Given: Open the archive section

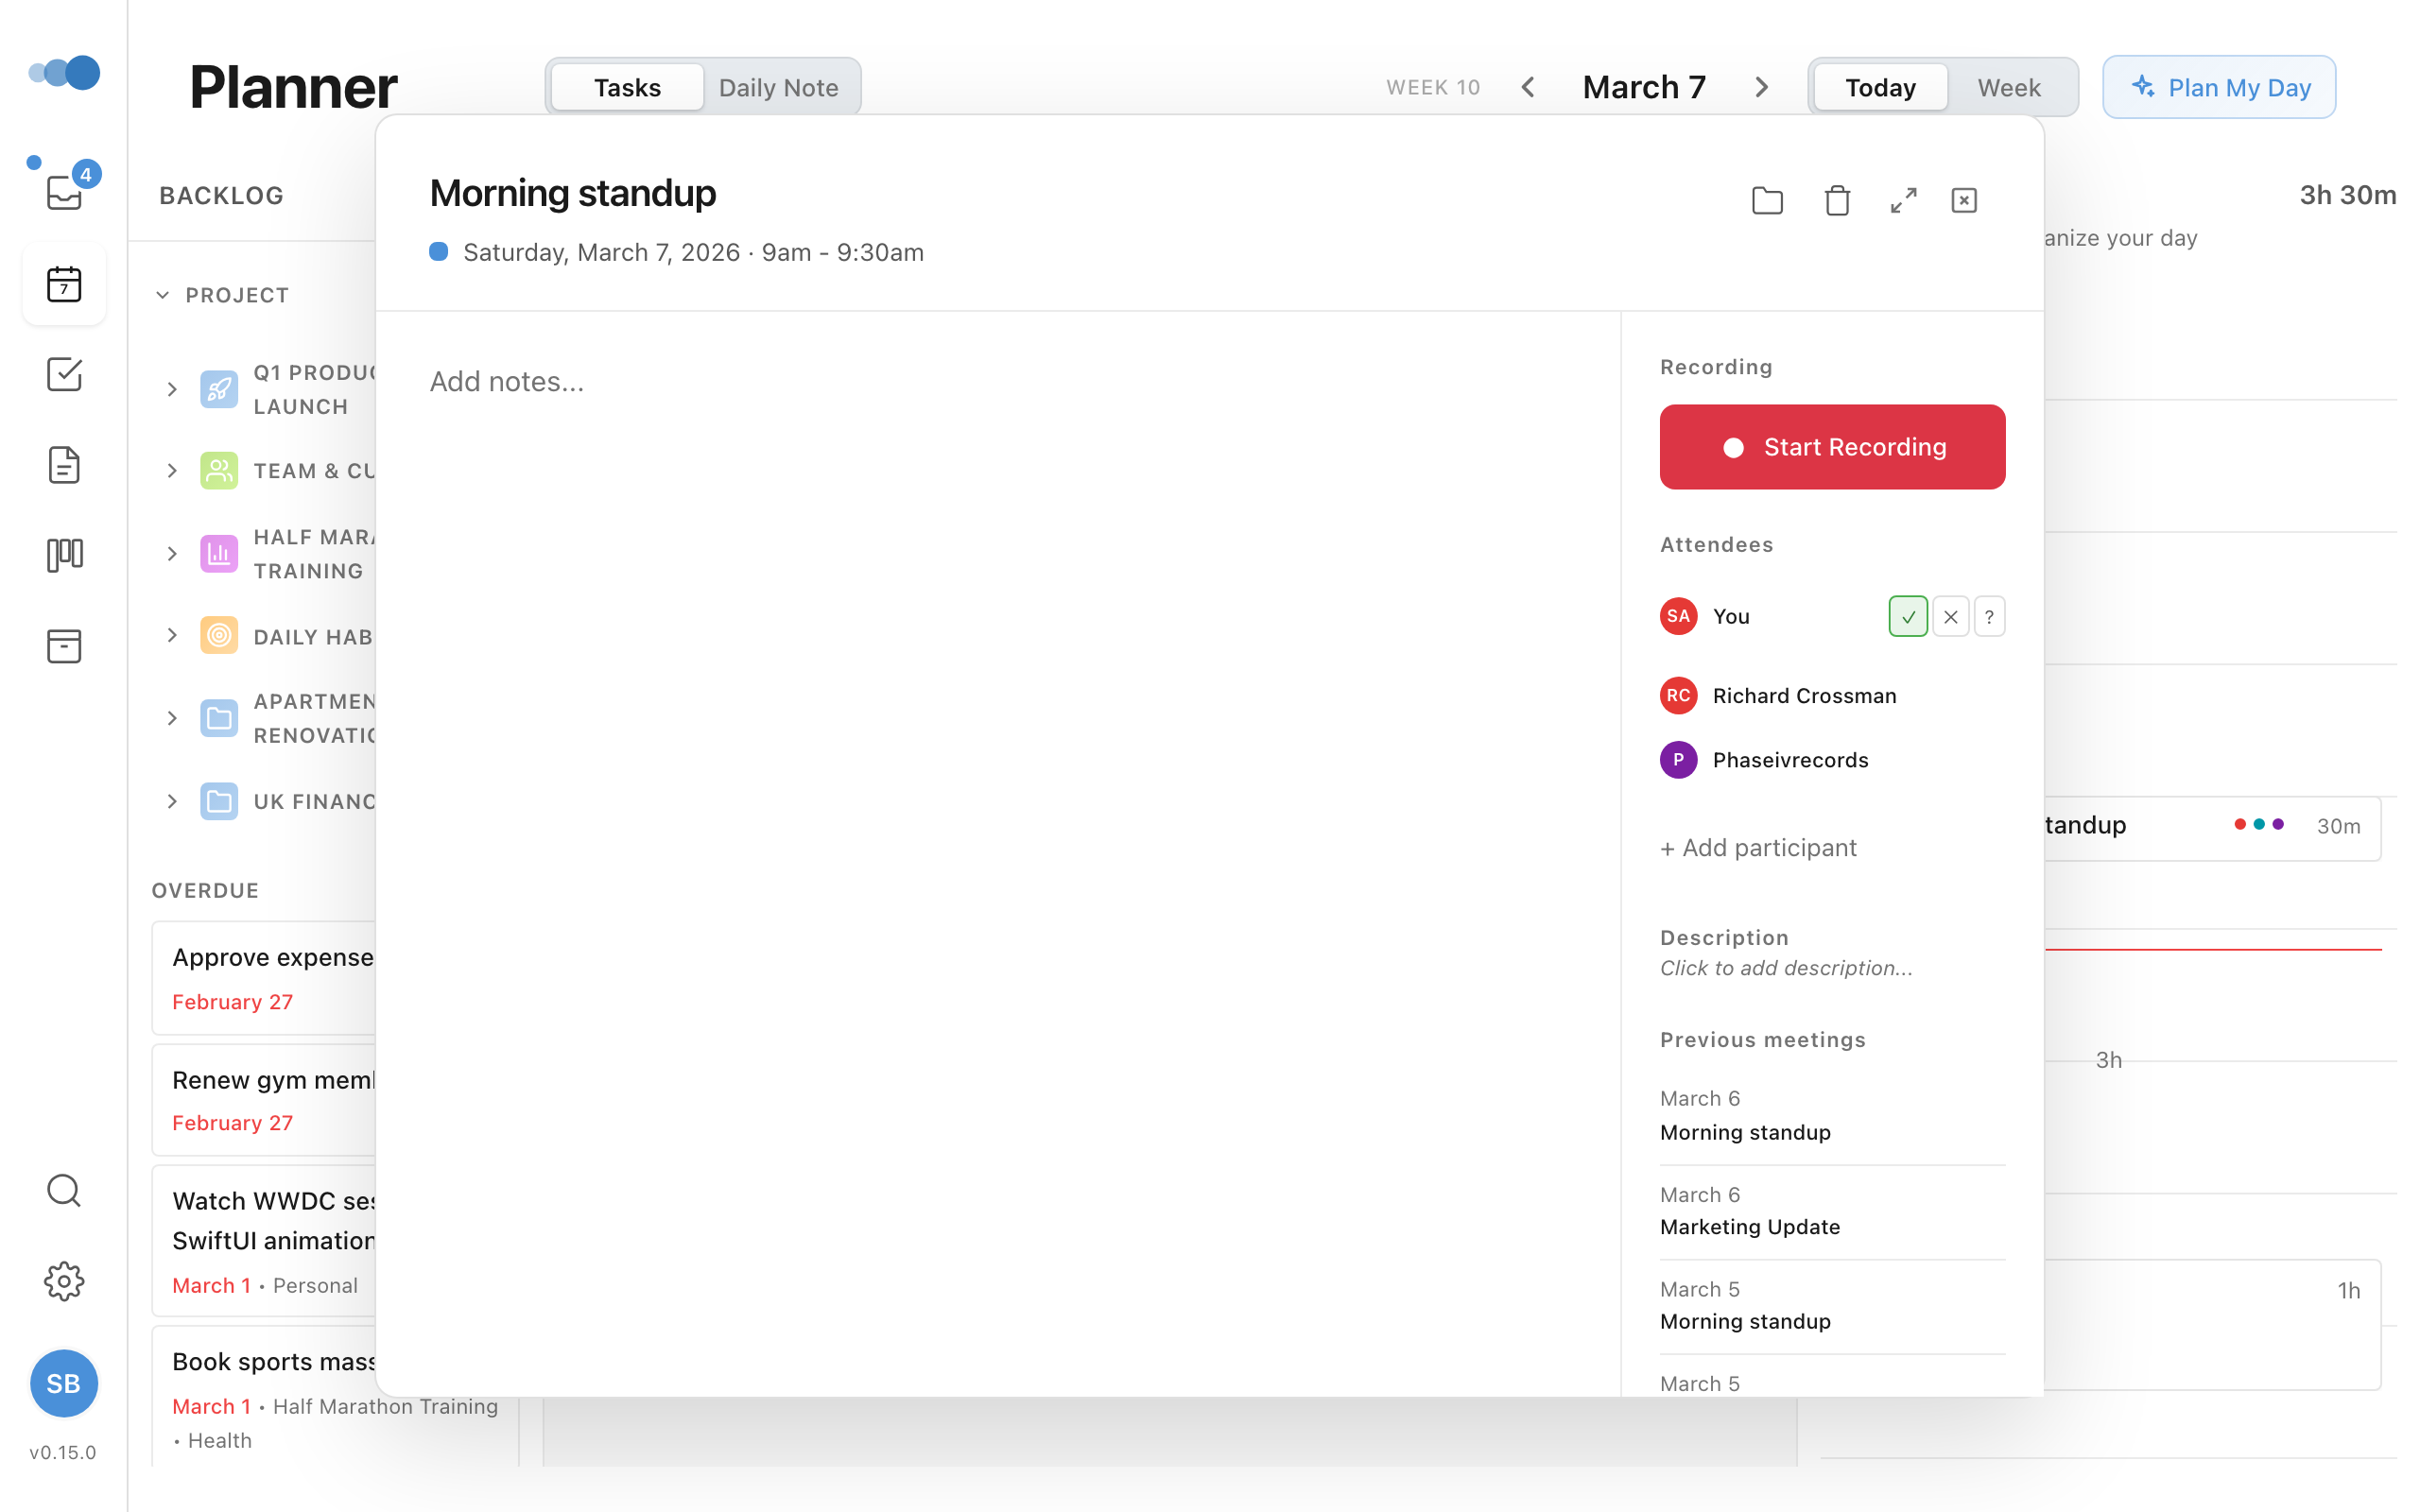Looking at the screenshot, I should click(x=63, y=645).
